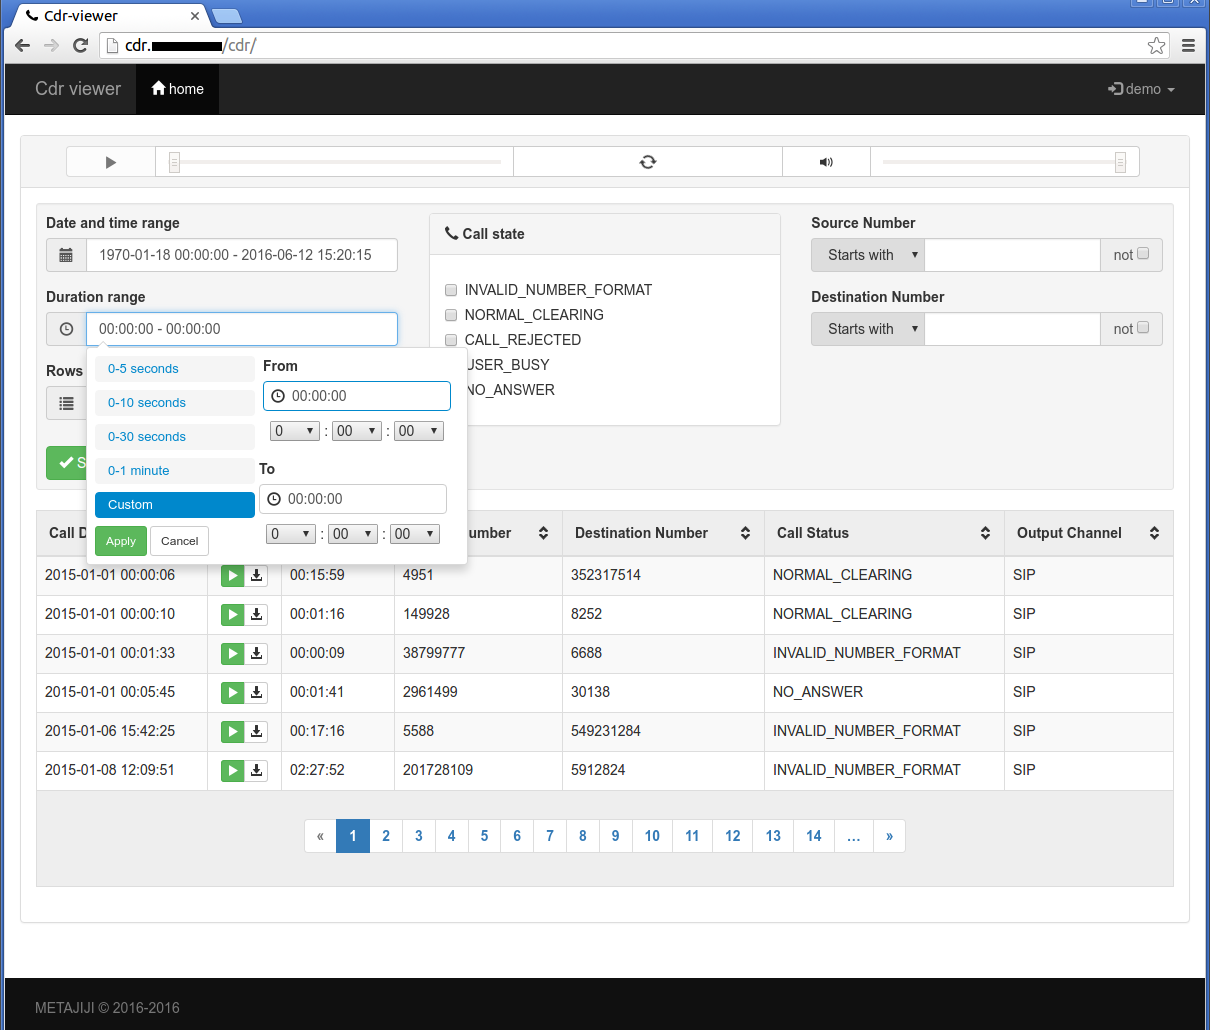Image resolution: width=1210 pixels, height=1030 pixels.
Task: Download recording of call at 2015-01-08 12:09:51
Action: 256,770
